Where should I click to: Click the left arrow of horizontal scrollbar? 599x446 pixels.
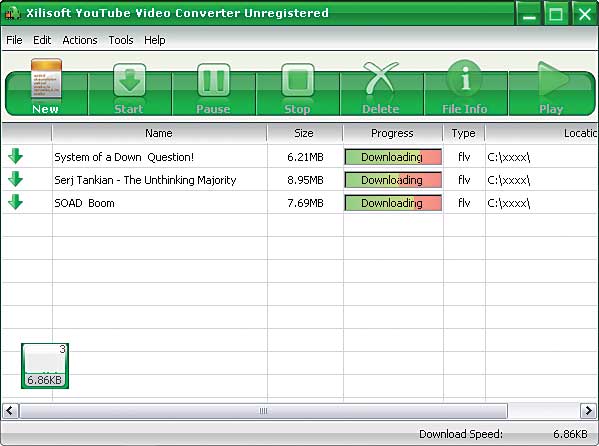point(10,411)
